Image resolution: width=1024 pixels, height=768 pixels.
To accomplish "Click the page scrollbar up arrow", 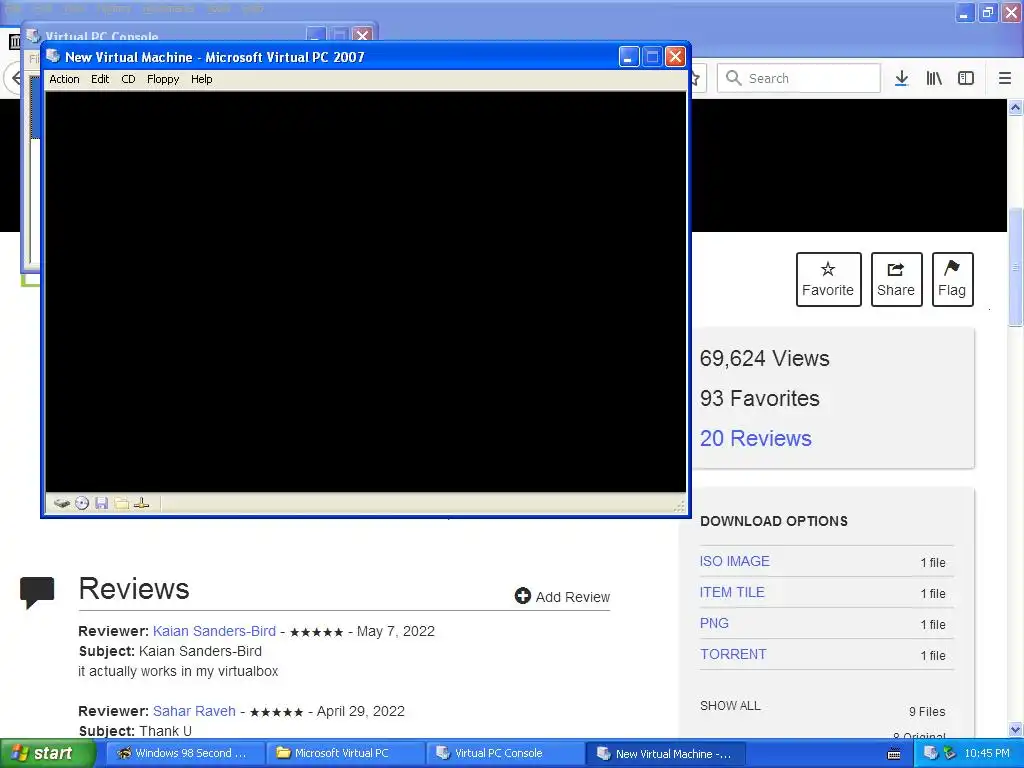I will (1016, 107).
